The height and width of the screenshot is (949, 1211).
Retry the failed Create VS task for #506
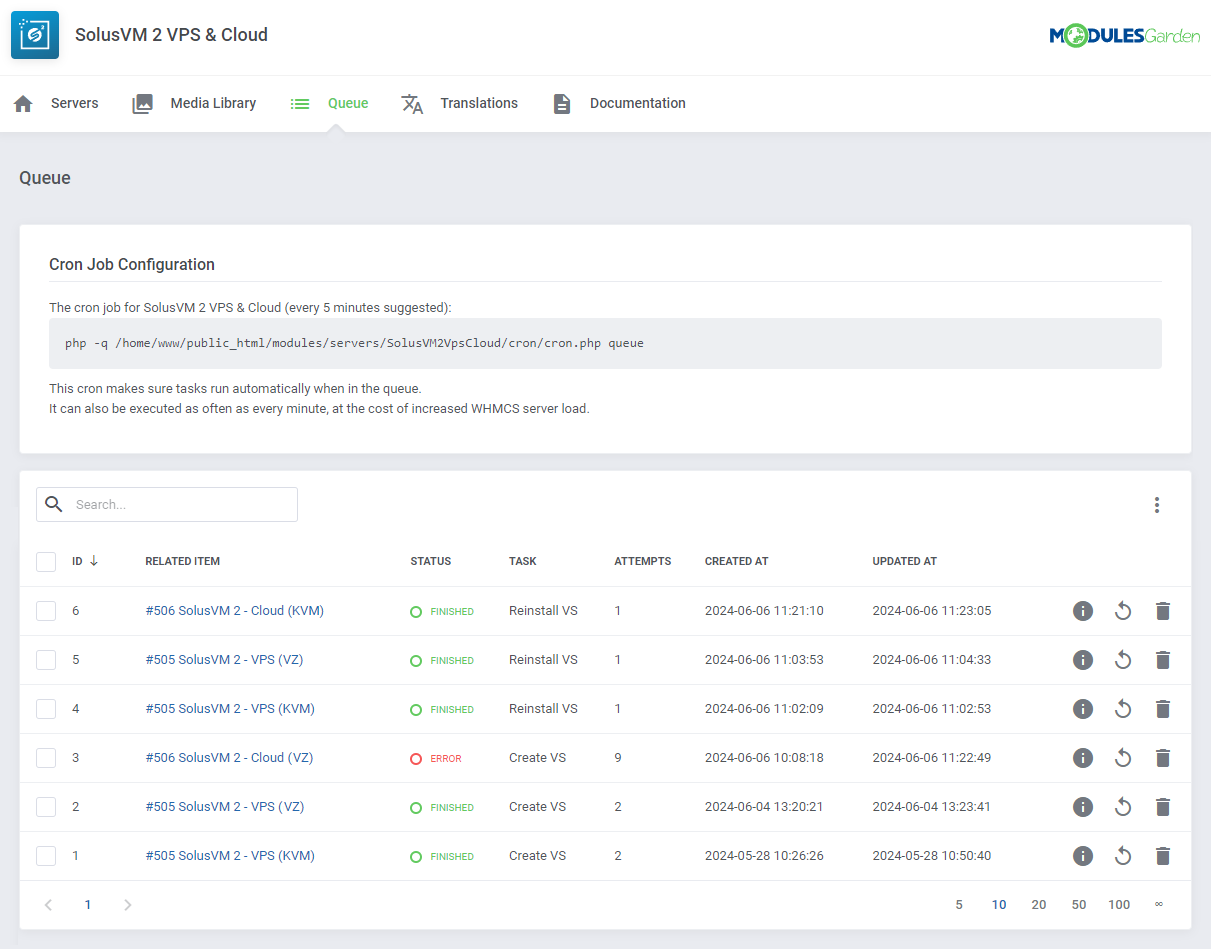[x=1122, y=757]
